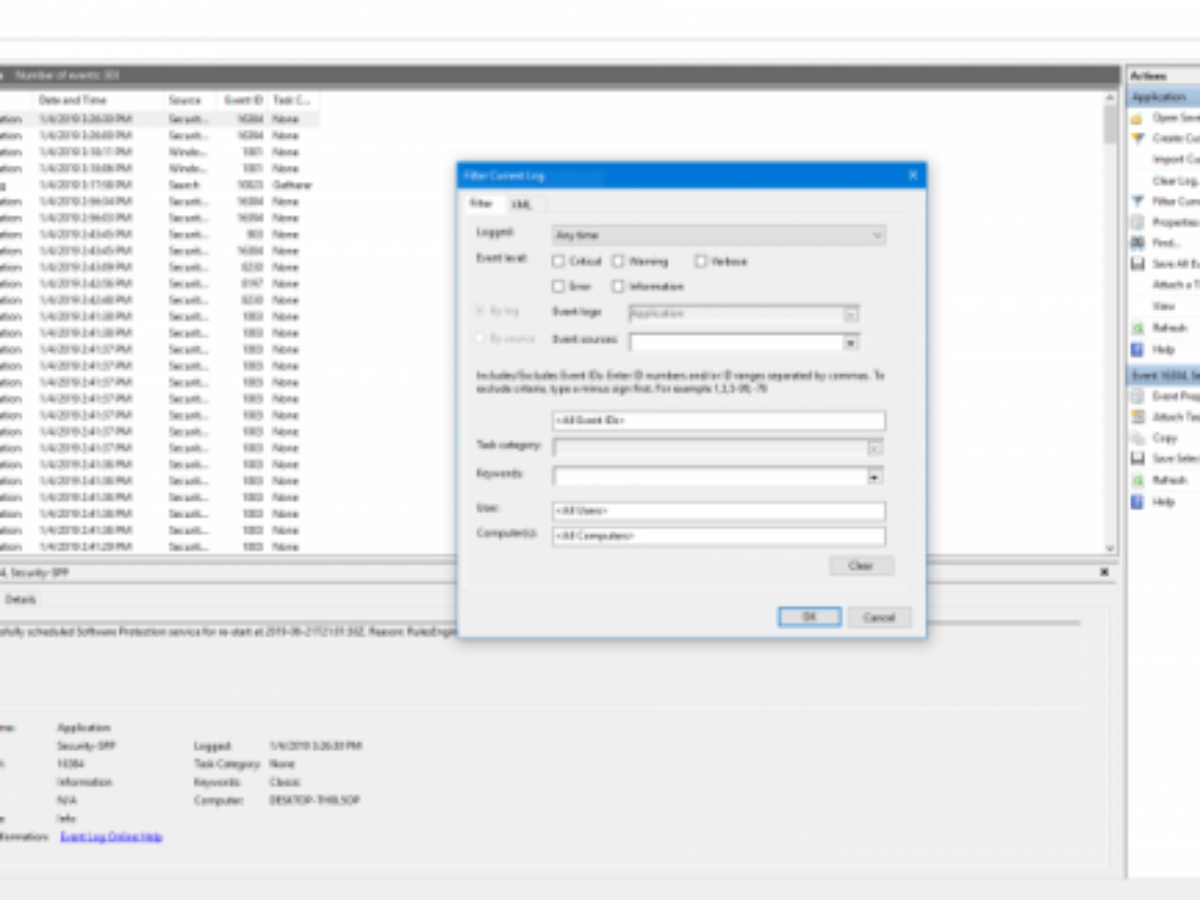
Task: Open log Properties from the Actions pane icon
Action: coord(1137,222)
